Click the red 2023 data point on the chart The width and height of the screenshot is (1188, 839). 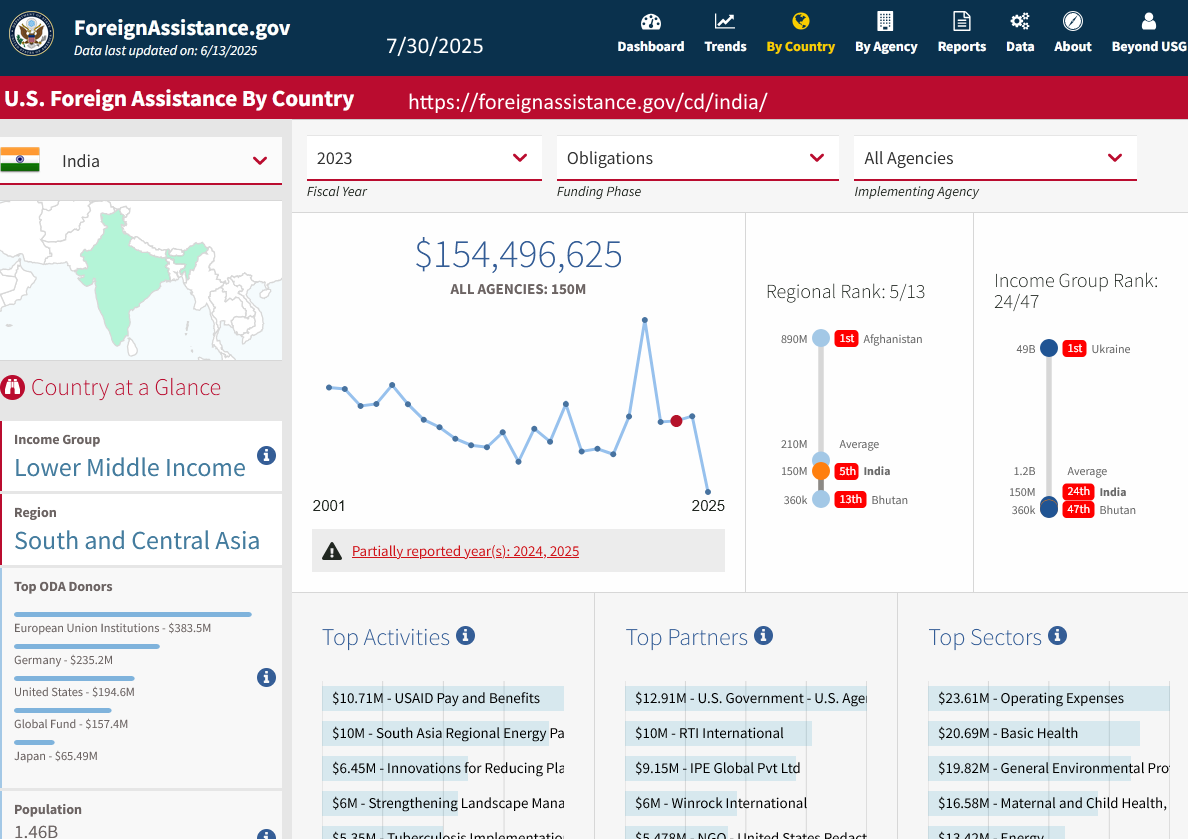(x=677, y=421)
